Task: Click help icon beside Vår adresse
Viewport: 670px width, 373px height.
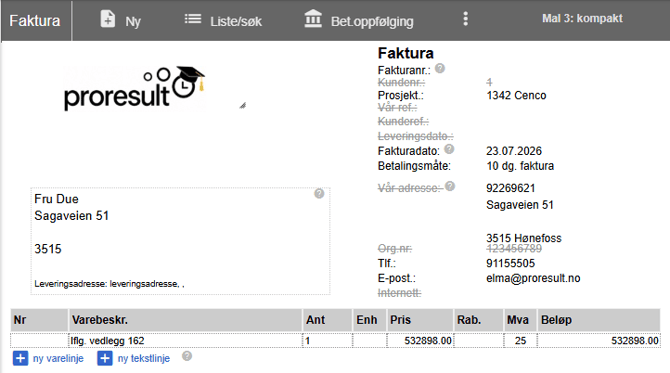Action: (x=450, y=186)
